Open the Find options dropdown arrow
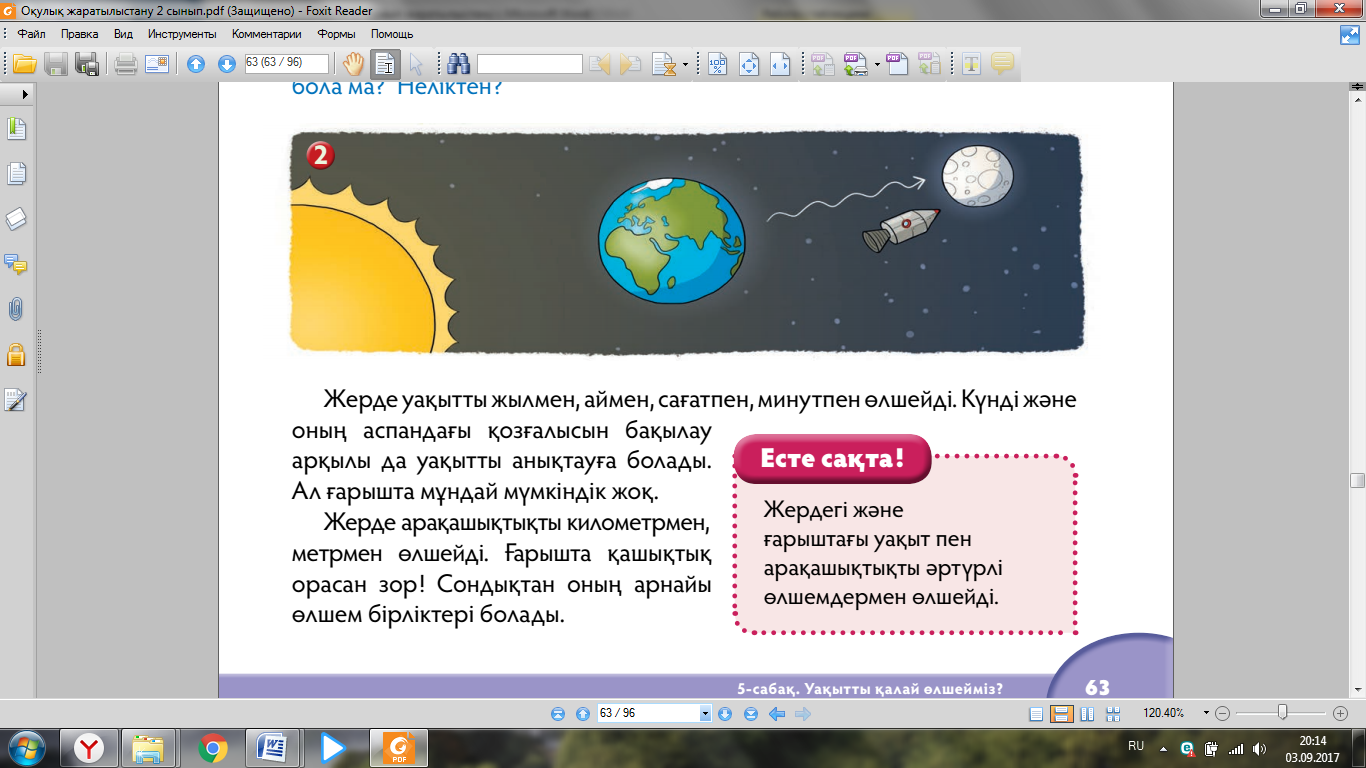The width and height of the screenshot is (1366, 768). coord(685,65)
